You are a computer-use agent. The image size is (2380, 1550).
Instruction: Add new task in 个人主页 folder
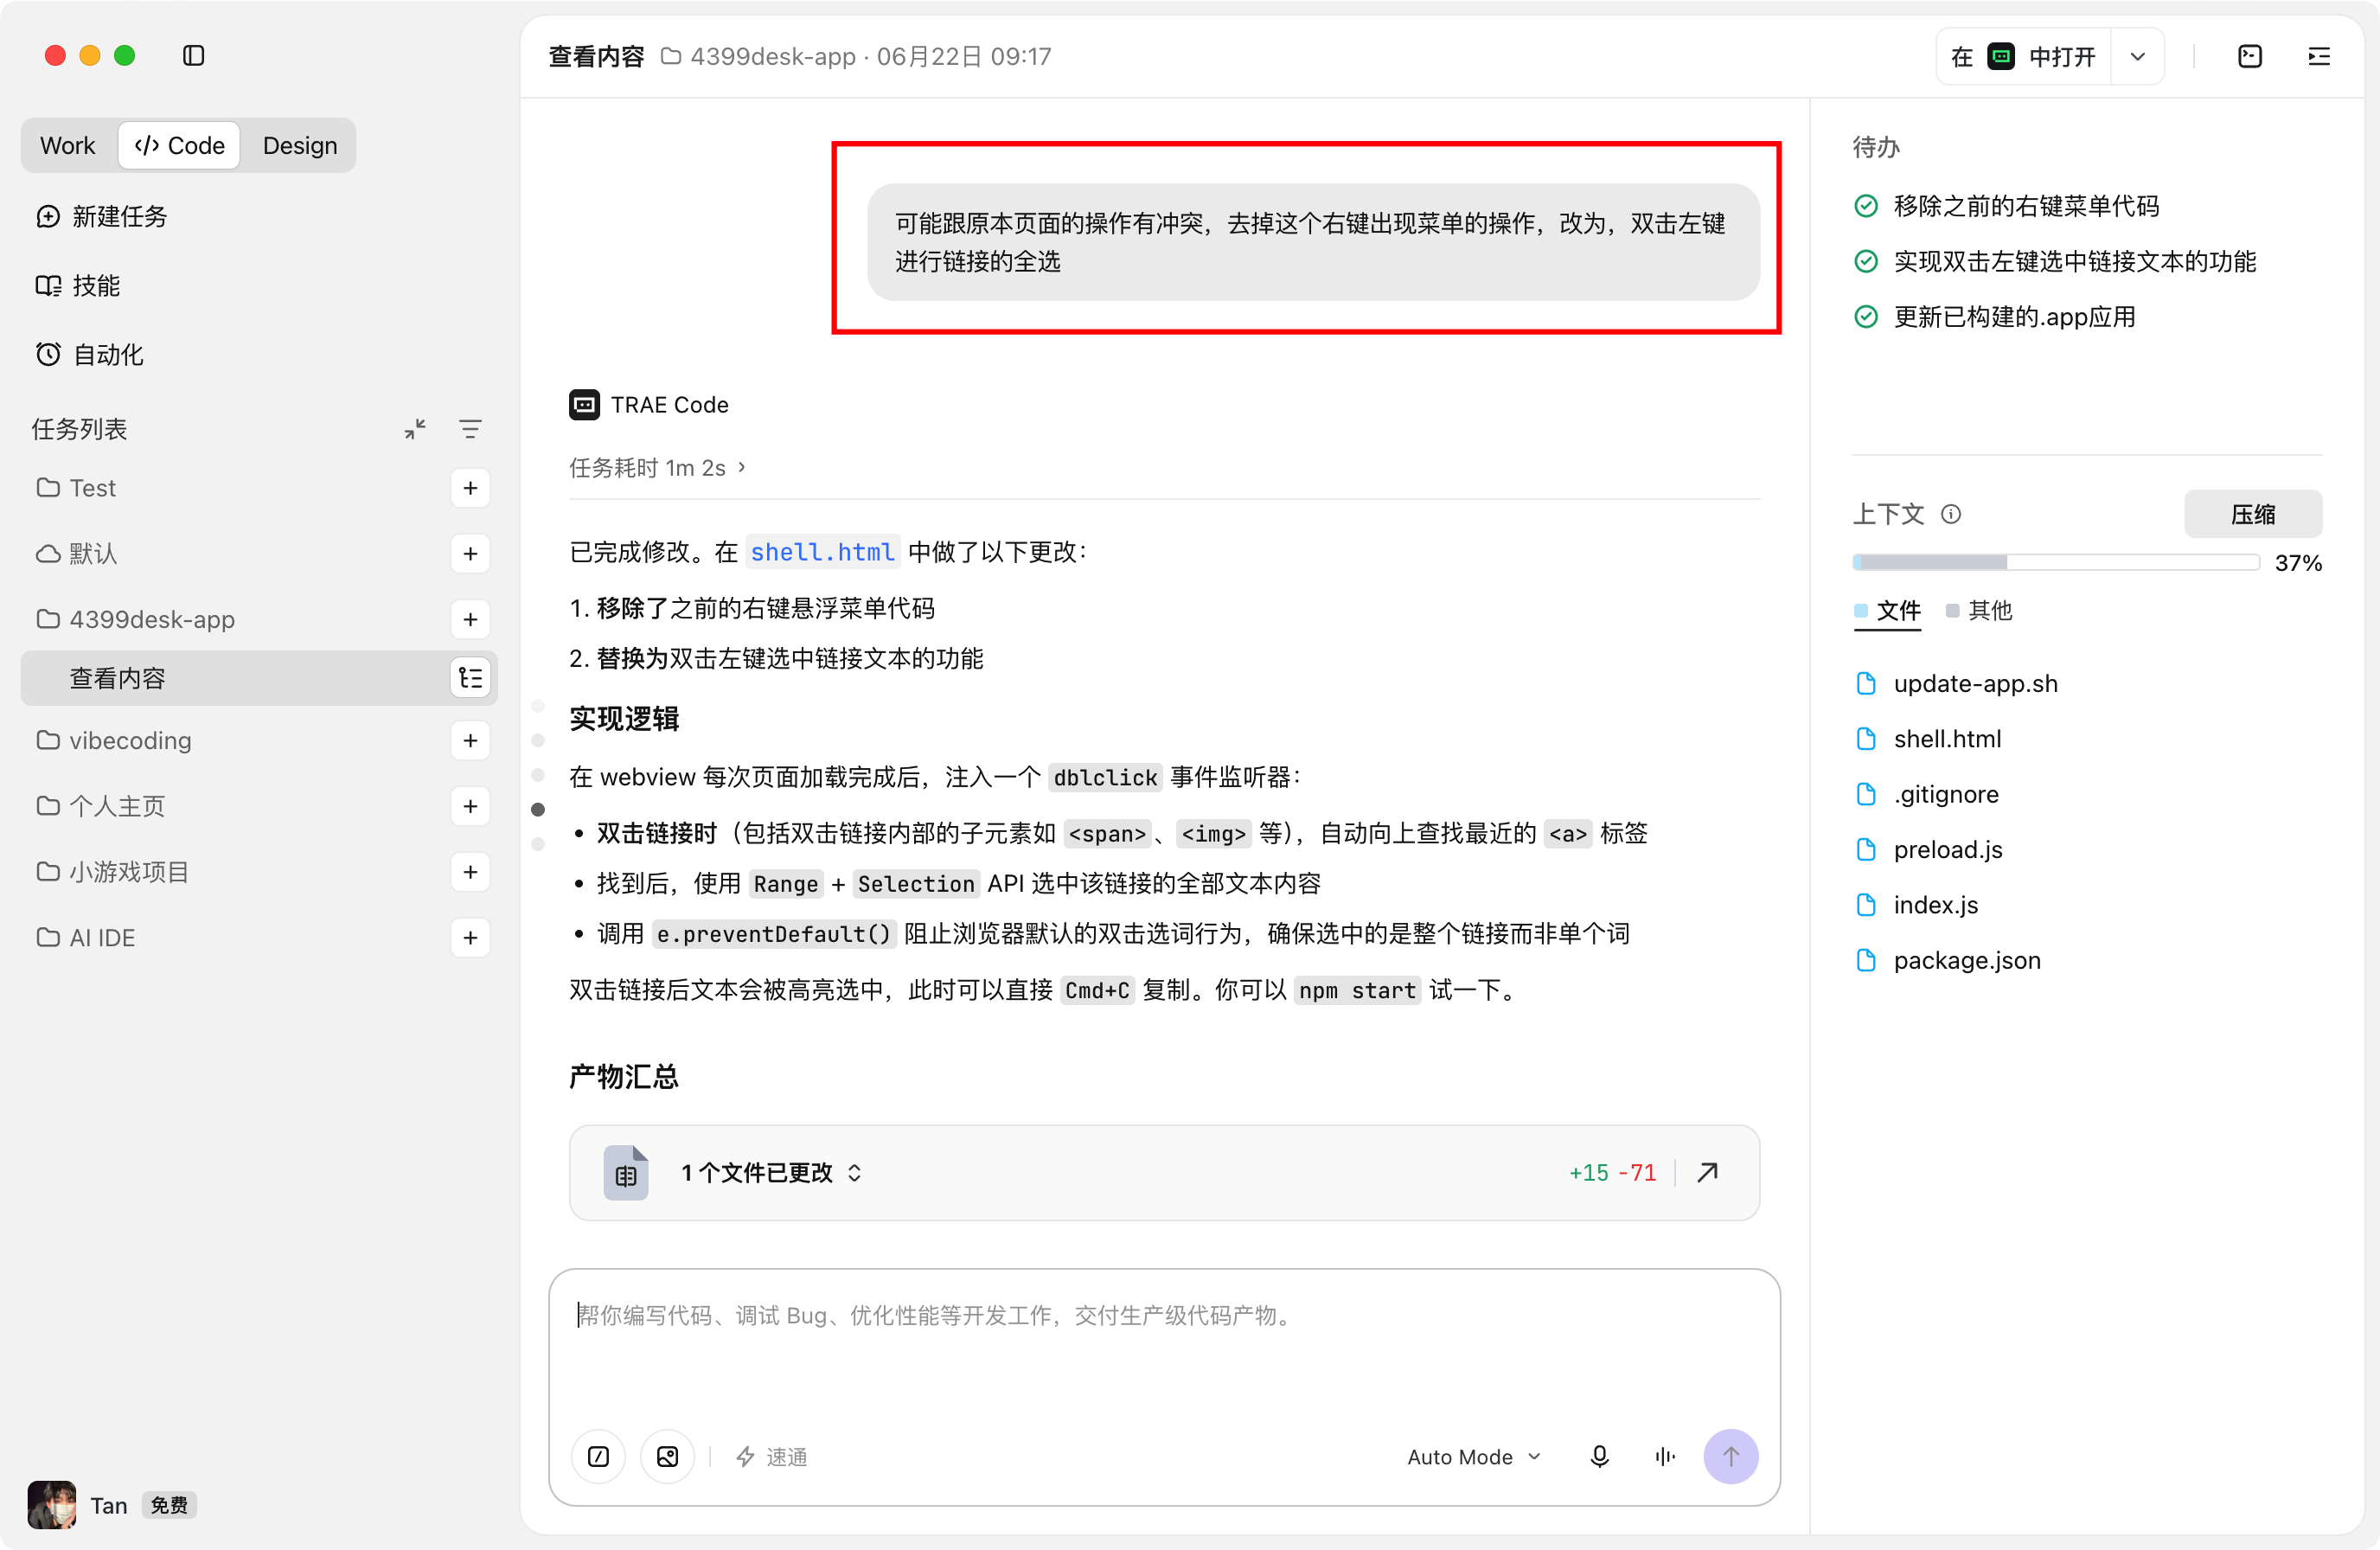click(x=470, y=807)
